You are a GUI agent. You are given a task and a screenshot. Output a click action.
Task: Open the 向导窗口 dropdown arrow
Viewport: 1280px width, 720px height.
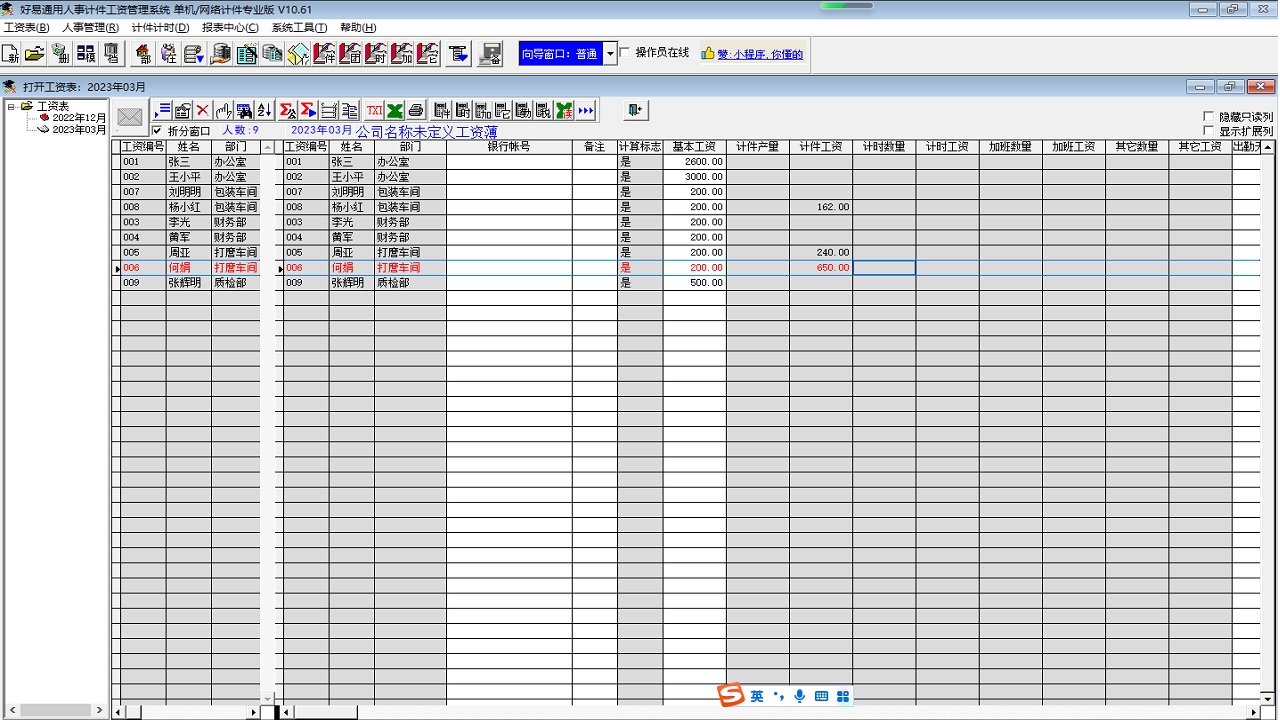pyautogui.click(x=610, y=54)
